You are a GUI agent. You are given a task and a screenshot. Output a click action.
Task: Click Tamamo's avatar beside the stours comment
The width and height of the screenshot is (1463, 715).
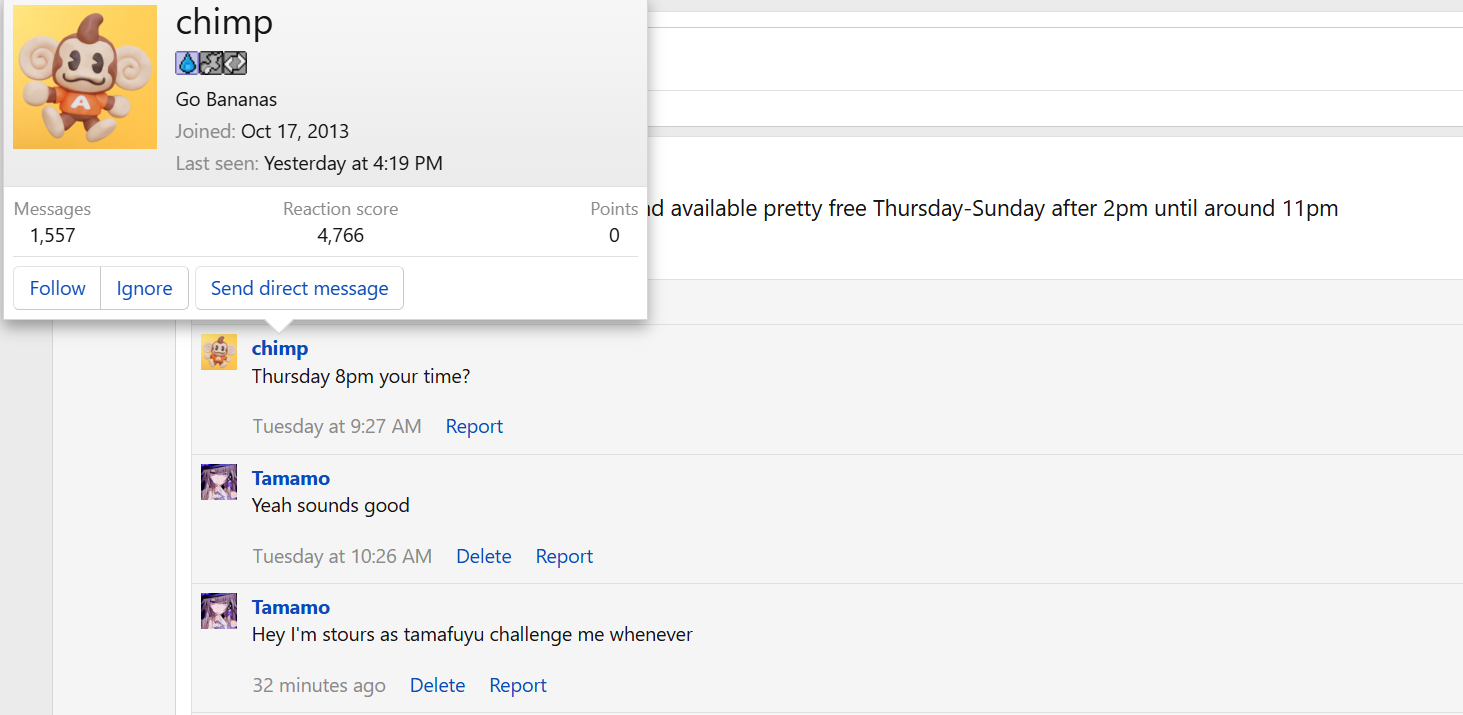tap(219, 611)
